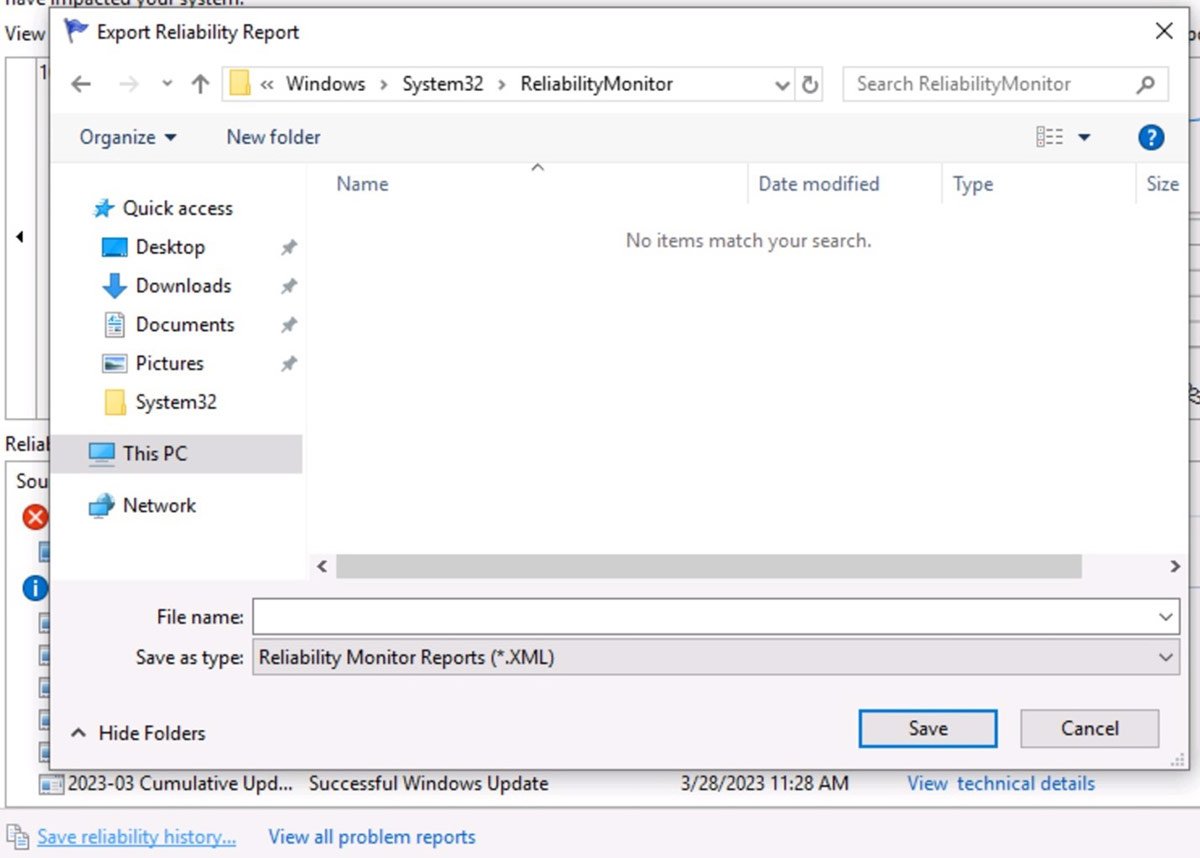Screen dimensions: 1200x858
Task: Refresh the ReliabilityMonitor folder view
Action: tap(811, 85)
